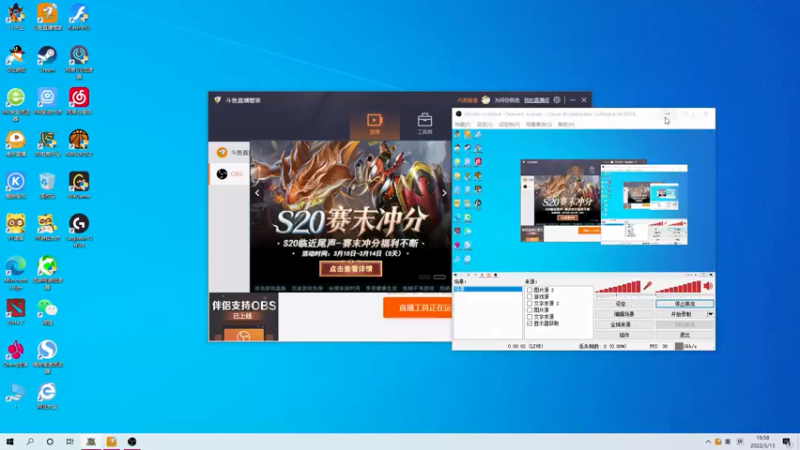Open the notification center icon

[x=787, y=442]
